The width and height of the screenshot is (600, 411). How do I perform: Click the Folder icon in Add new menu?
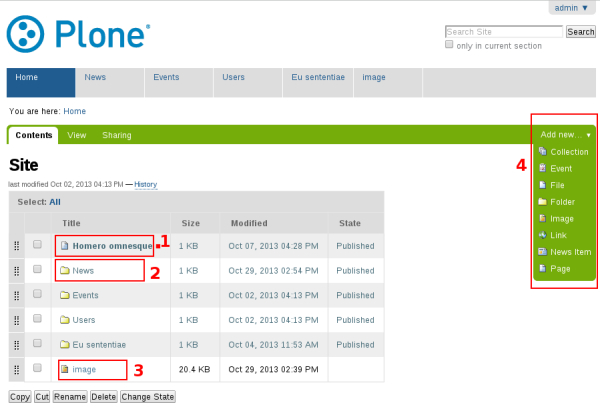pyautogui.click(x=543, y=202)
